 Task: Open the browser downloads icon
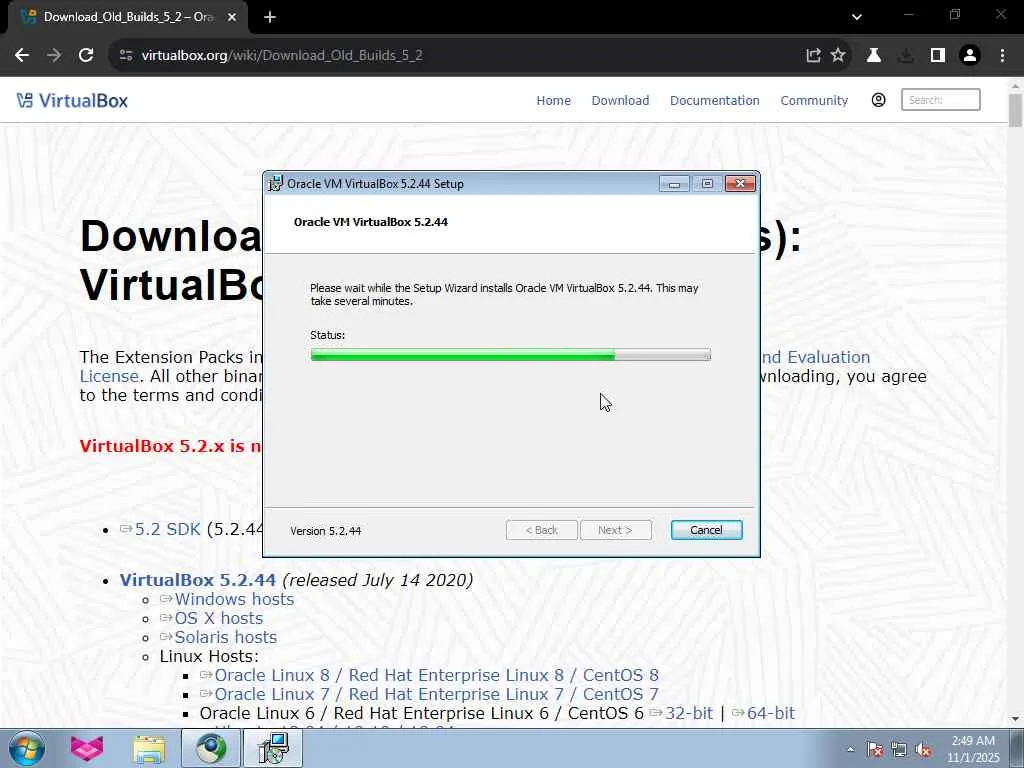coord(906,56)
